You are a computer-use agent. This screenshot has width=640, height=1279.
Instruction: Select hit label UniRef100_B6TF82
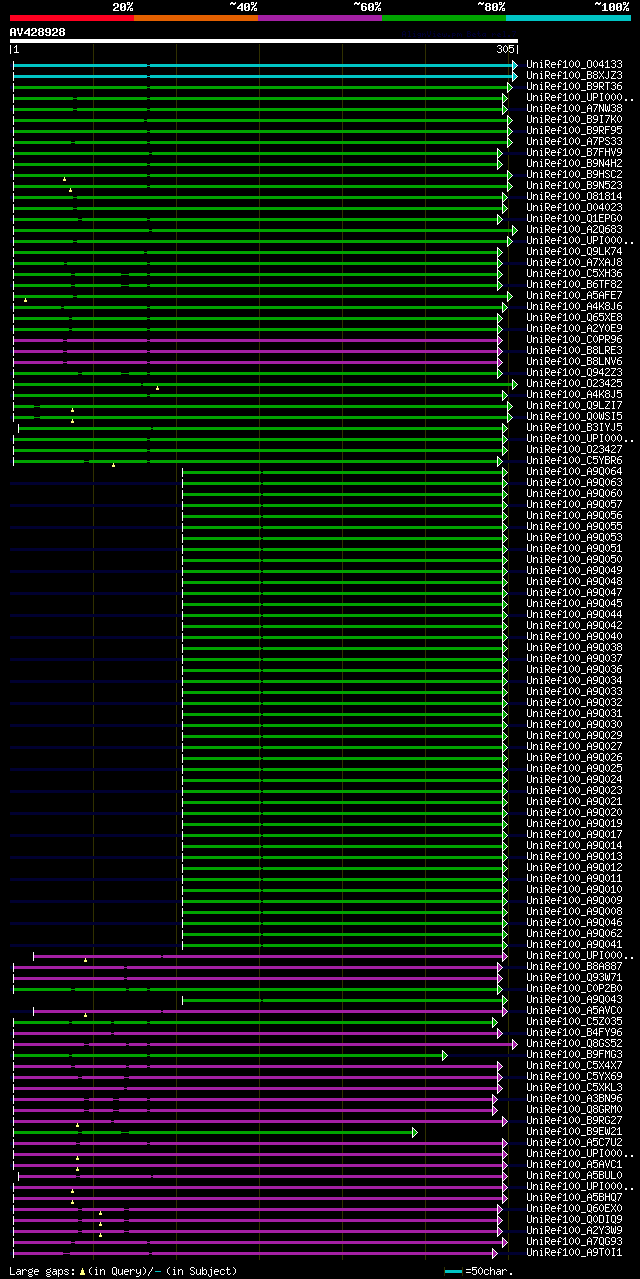pos(574,284)
